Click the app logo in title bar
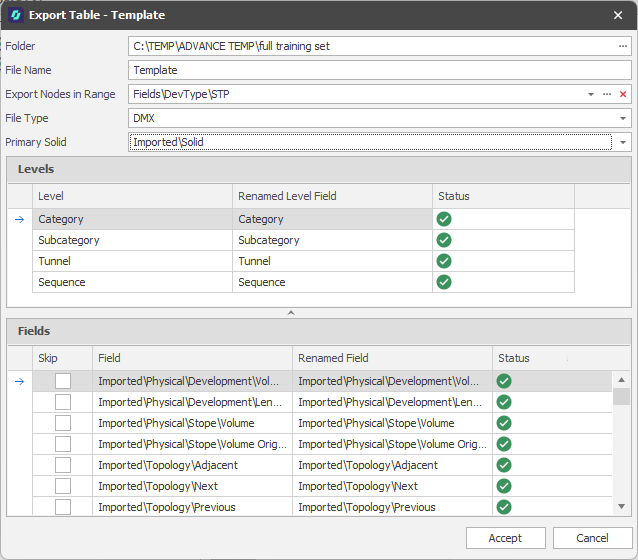The width and height of the screenshot is (638, 560). (x=16, y=15)
